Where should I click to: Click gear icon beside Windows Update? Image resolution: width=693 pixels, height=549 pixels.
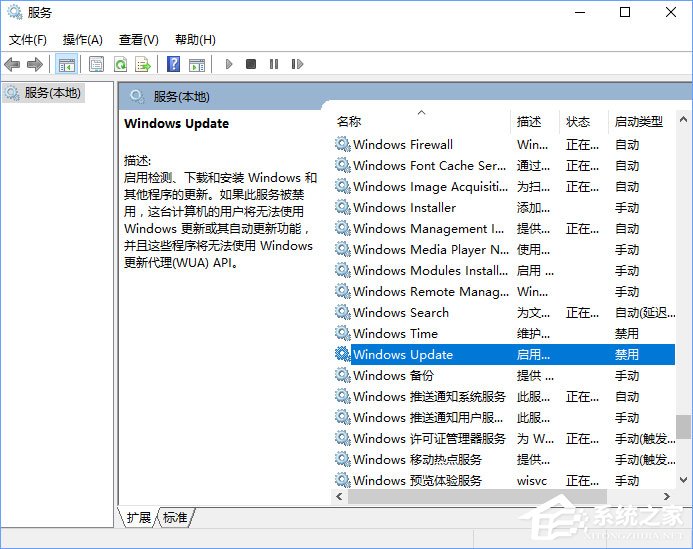coord(342,354)
